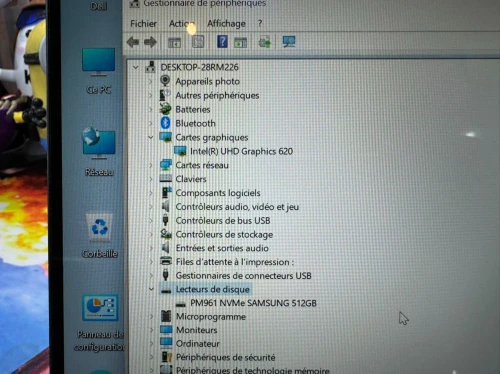Image resolution: width=500 pixels, height=374 pixels.
Task: Select Périphériques de sécurité label
Action: pyautogui.click(x=226, y=357)
